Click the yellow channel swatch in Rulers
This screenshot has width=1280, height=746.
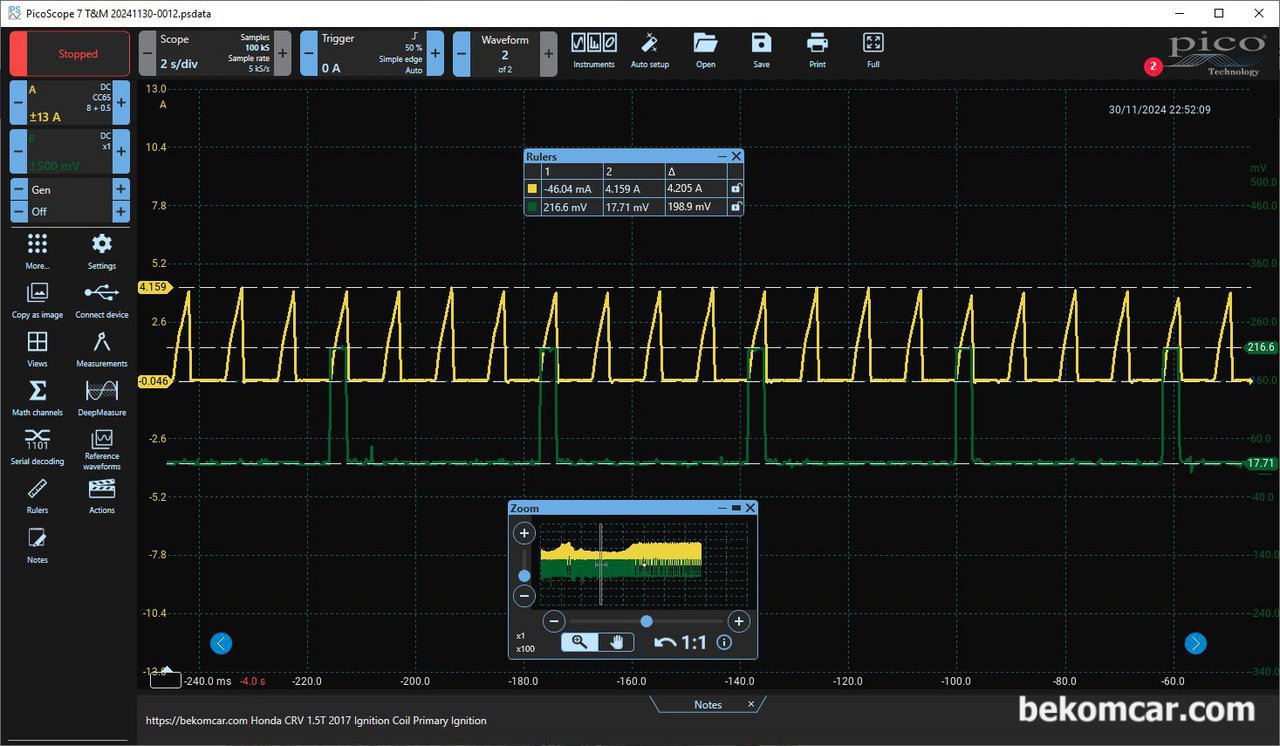tap(532, 188)
